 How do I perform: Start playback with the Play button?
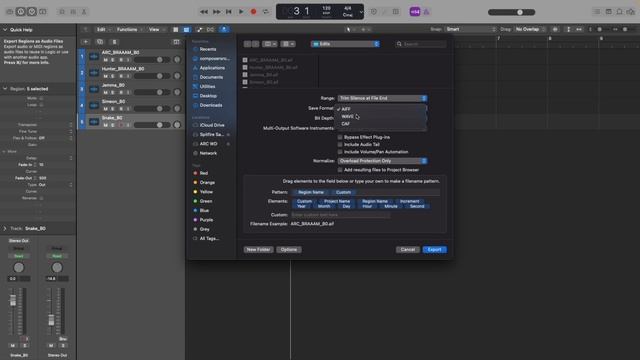pos(241,12)
